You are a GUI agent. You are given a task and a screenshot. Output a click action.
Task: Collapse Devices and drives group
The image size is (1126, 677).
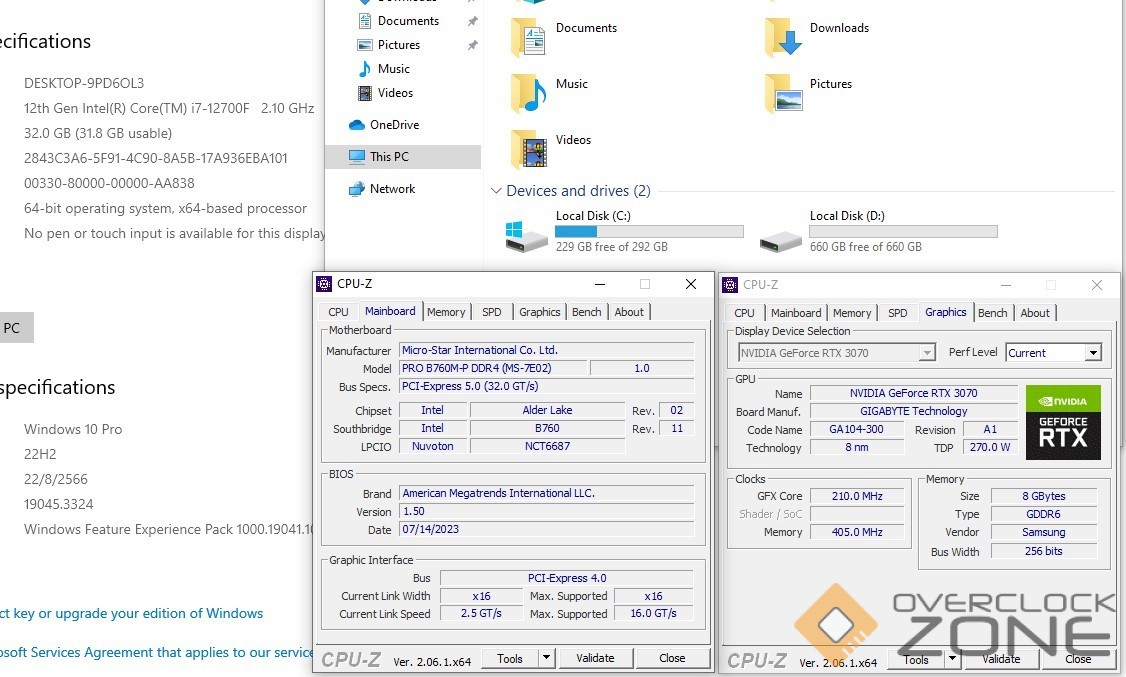tap(495, 191)
